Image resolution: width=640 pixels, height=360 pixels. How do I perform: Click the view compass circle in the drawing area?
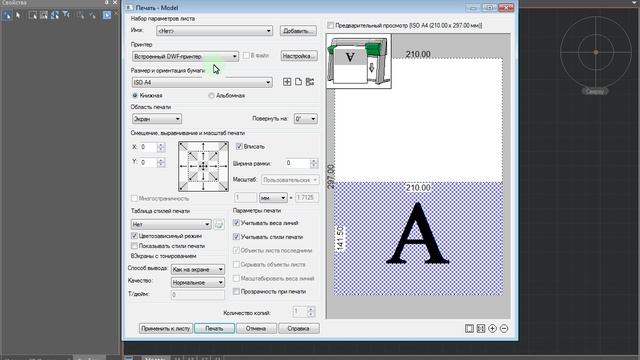[x=596, y=52]
